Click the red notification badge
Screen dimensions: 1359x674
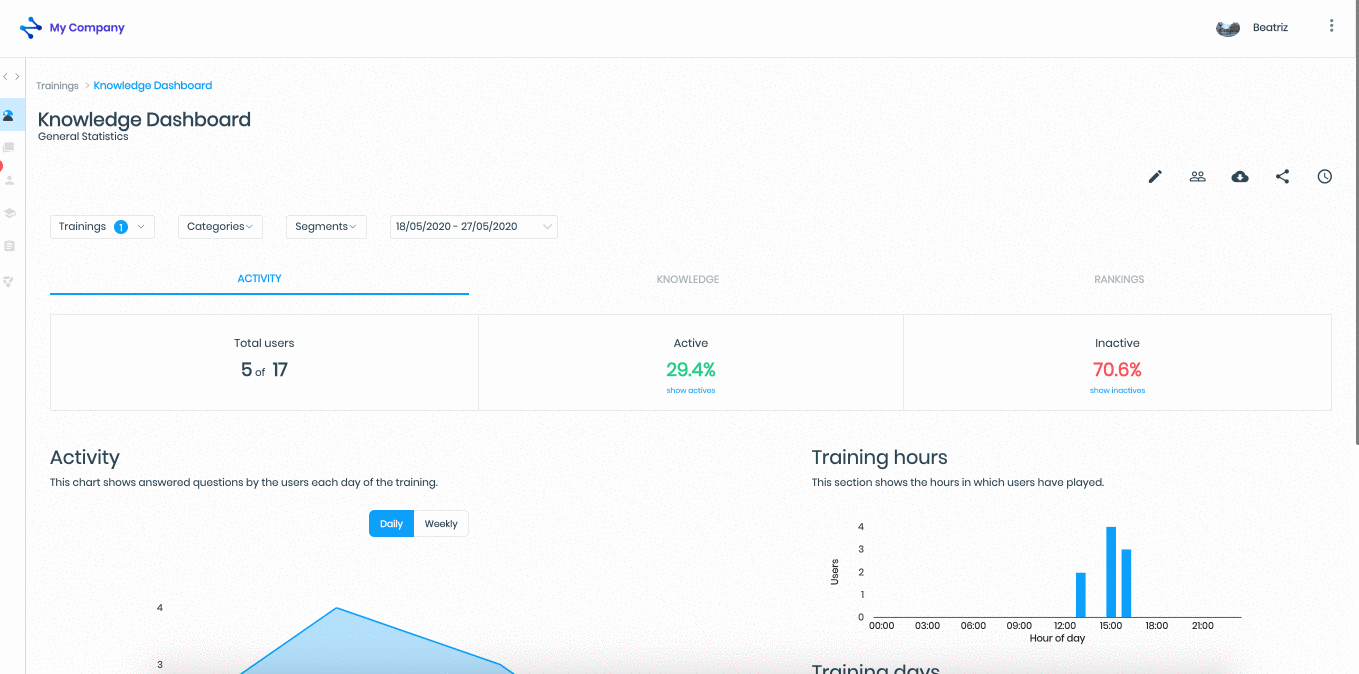coord(1,166)
